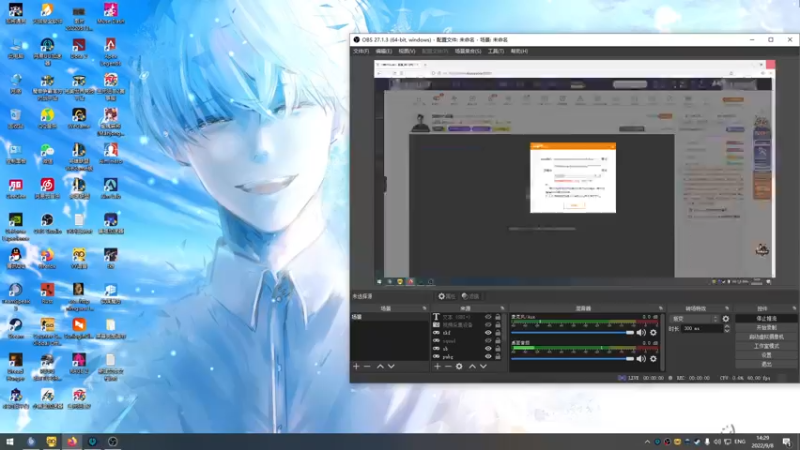Open OBS 设置 settings button
800x450 pixels.
pos(766,355)
